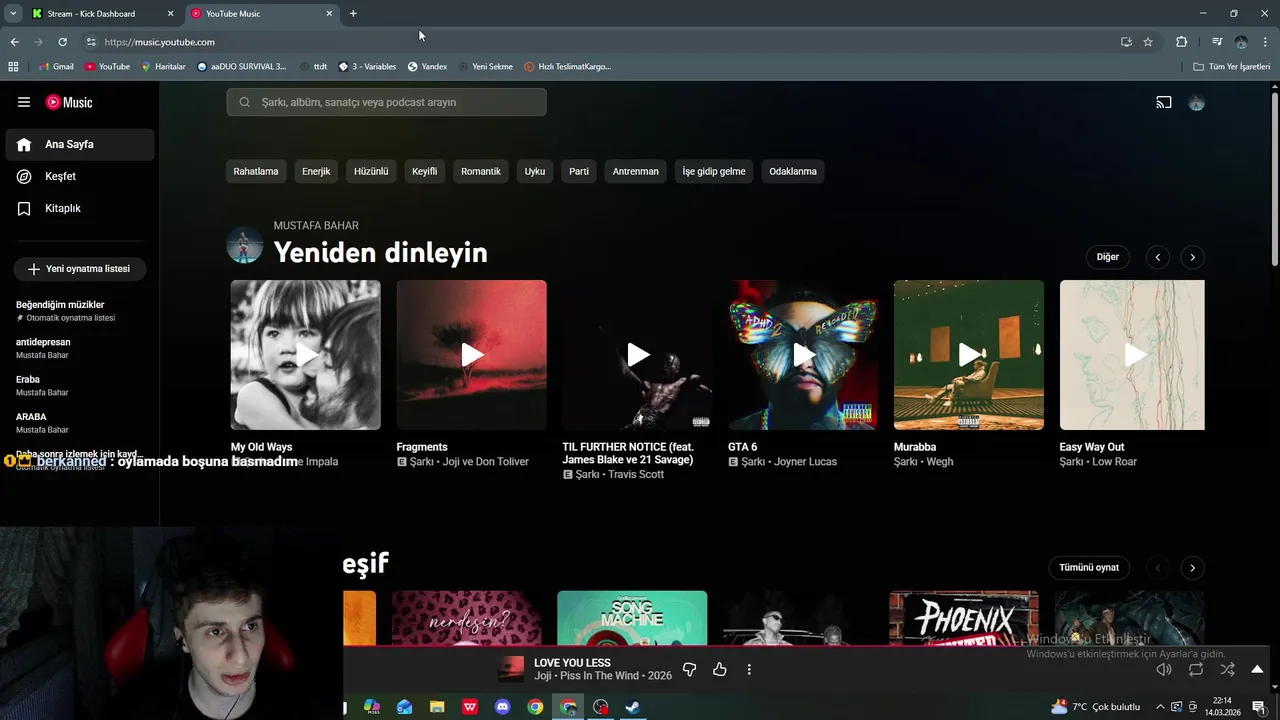
Task: Open the account avatar menu
Action: pos(1196,102)
